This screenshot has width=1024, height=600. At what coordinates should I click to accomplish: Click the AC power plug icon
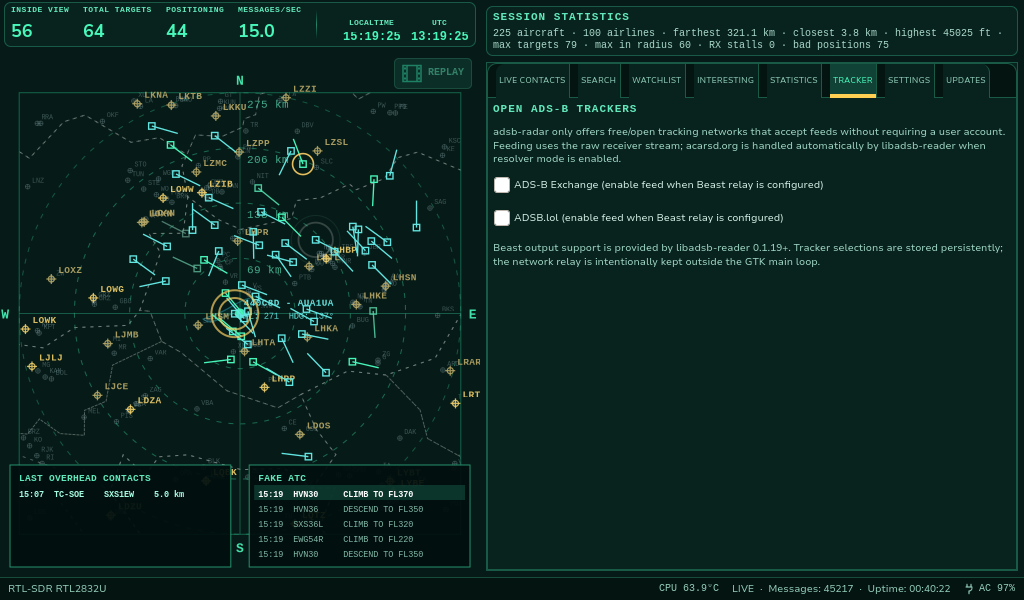click(968, 588)
